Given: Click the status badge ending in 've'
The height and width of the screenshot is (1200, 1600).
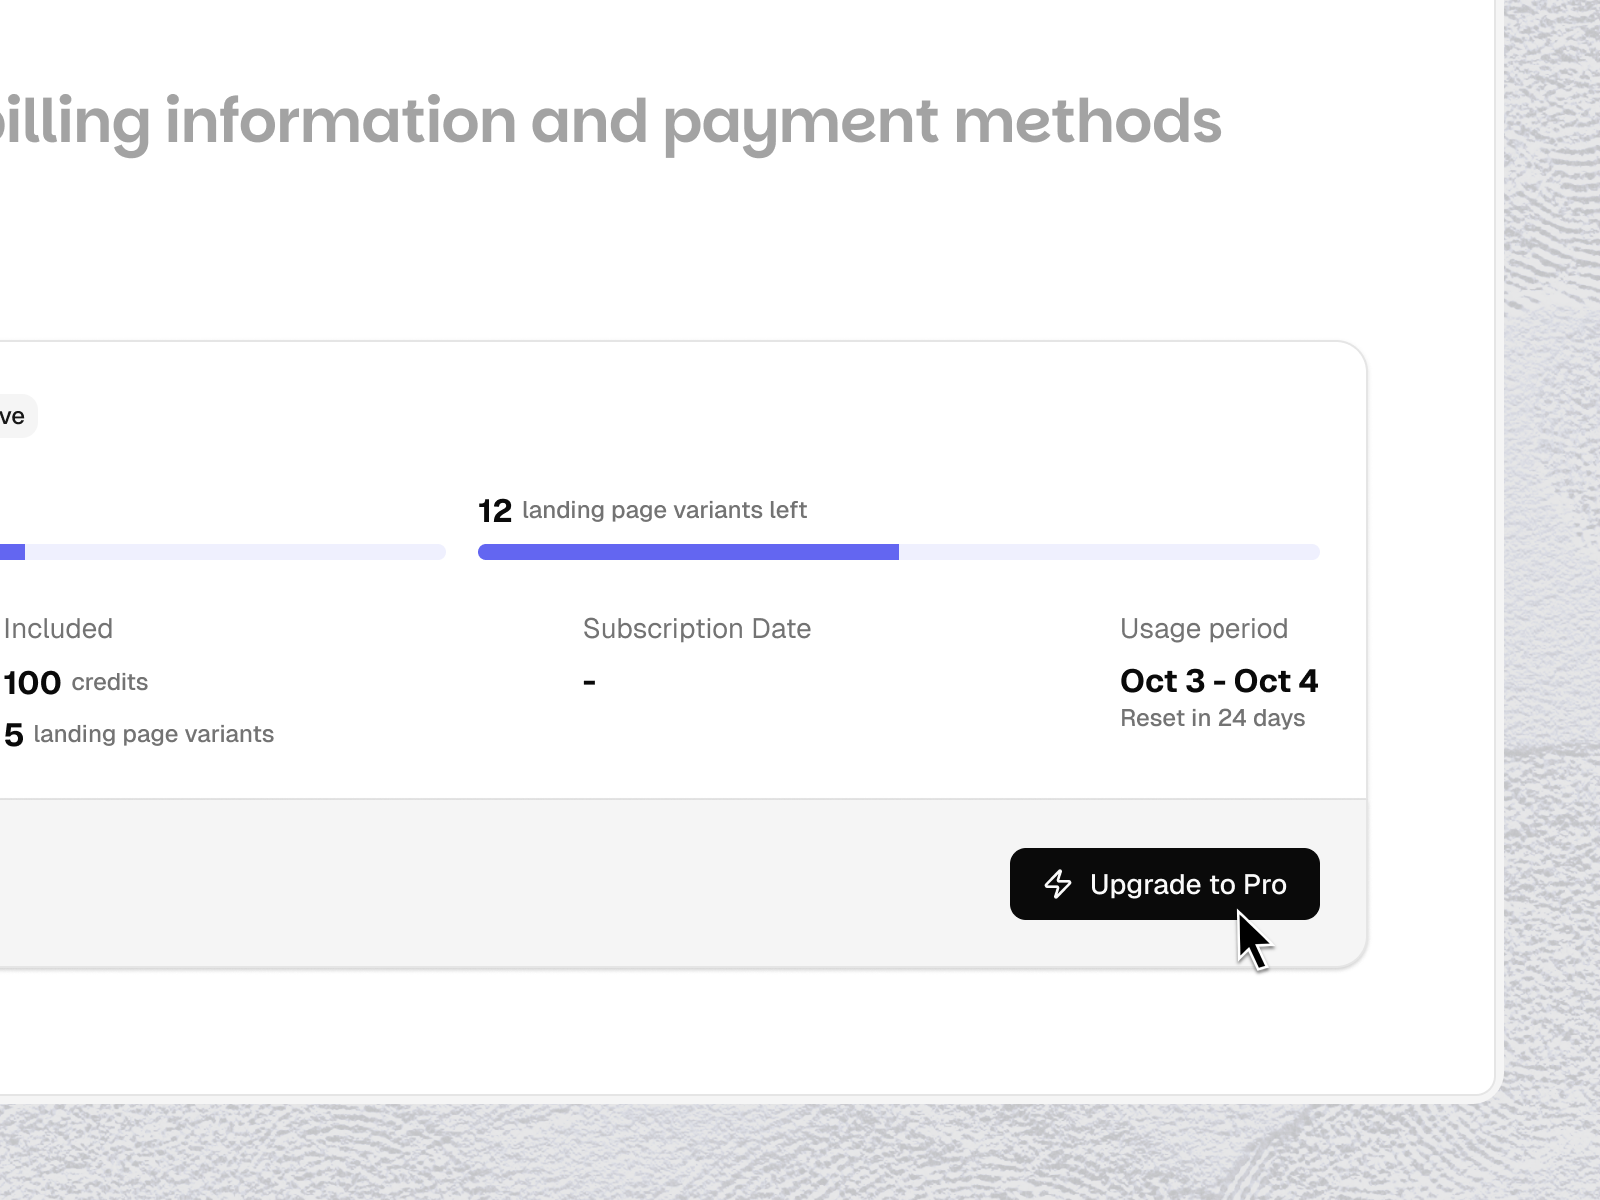Looking at the screenshot, I should pos(17,416).
